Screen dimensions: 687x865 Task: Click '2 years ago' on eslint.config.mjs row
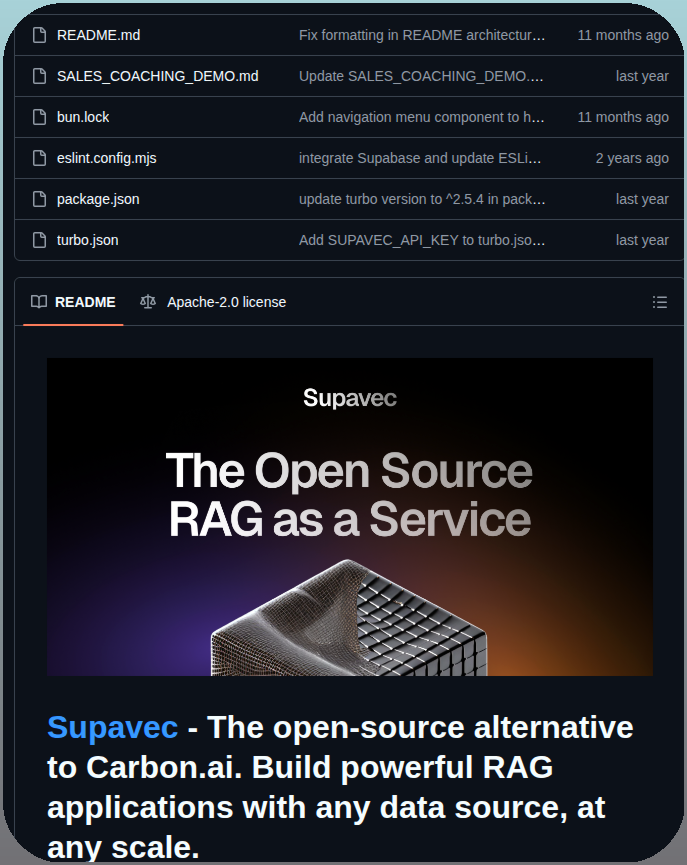(x=632, y=158)
